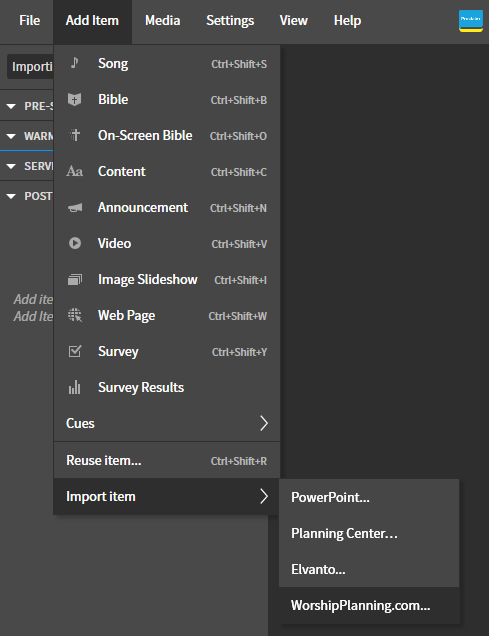
Task: Click the Ctrl+Shift+V shortcut label
Action: (239, 244)
